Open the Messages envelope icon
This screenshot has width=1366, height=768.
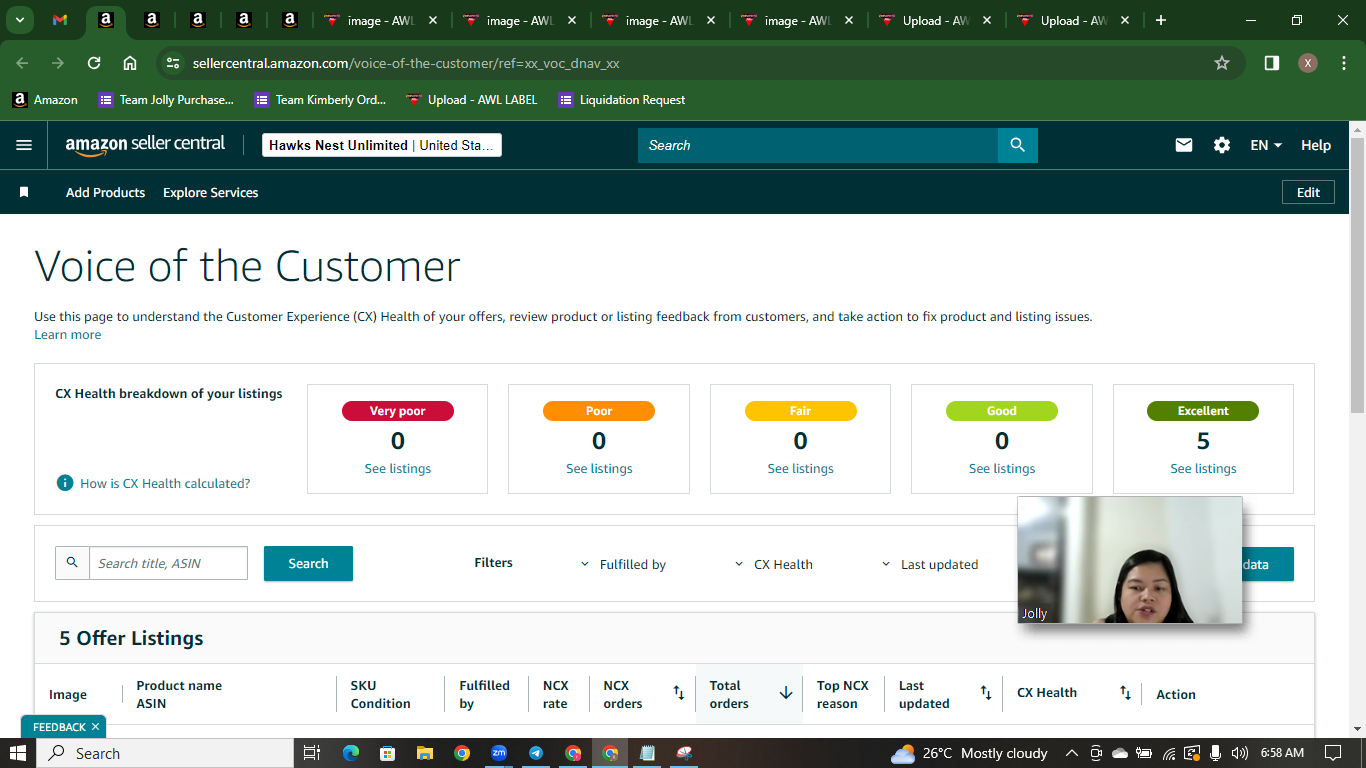click(1184, 145)
